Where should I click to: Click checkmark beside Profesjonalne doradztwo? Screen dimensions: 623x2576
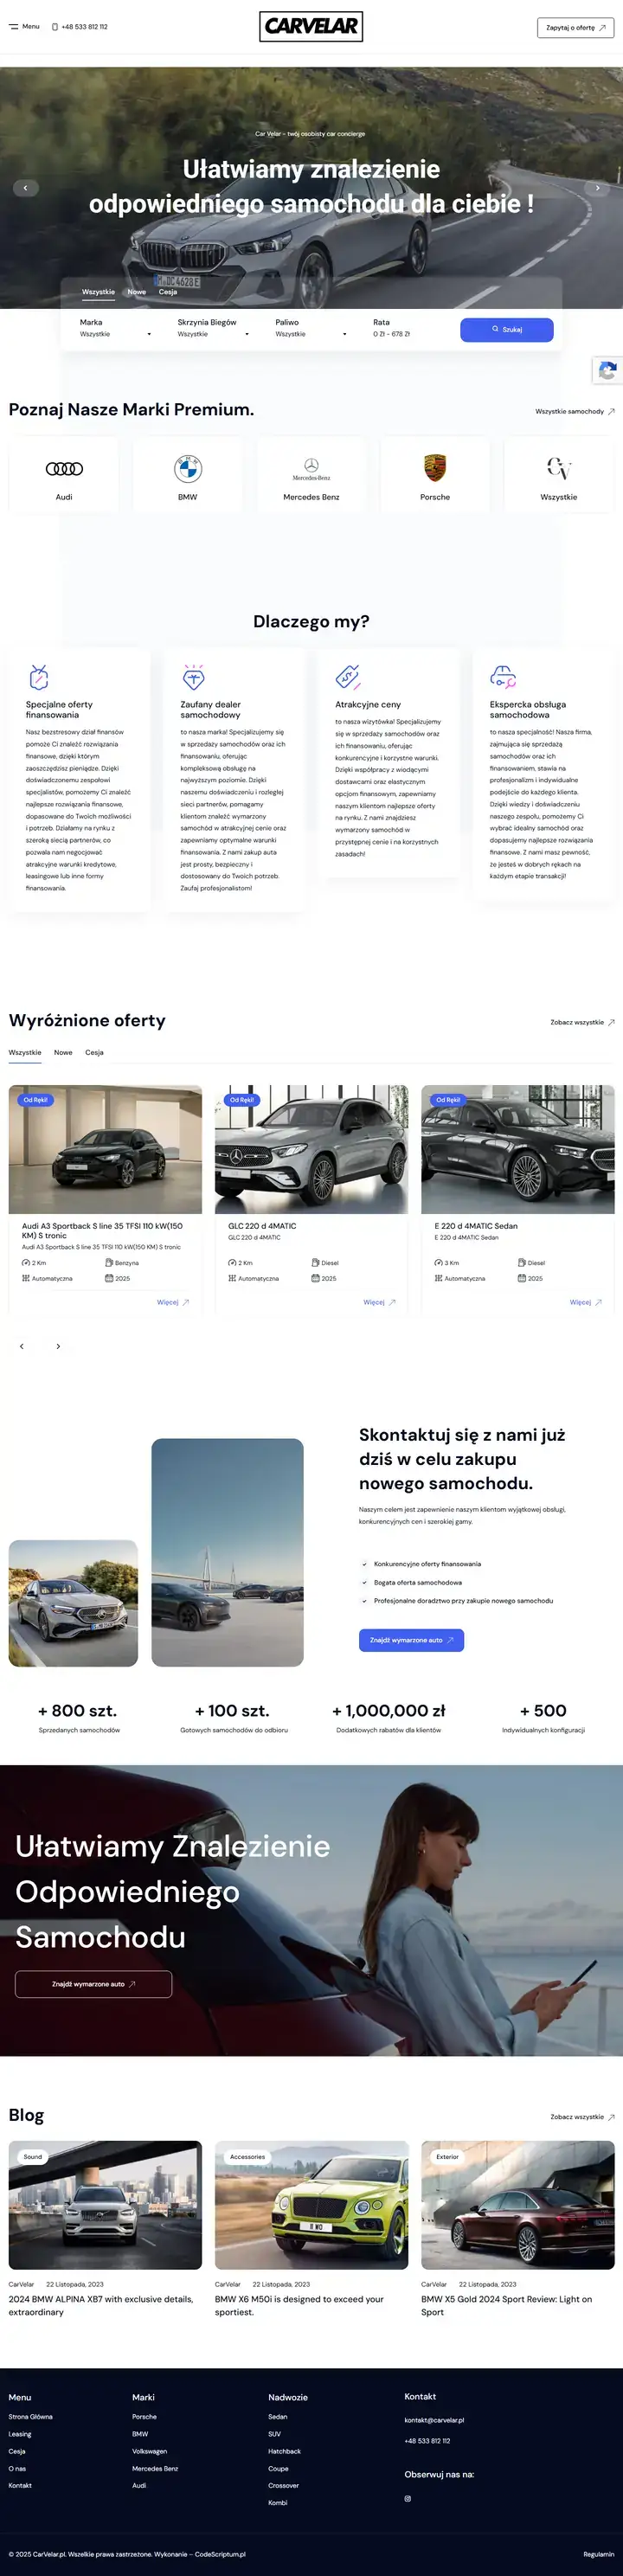pyautogui.click(x=364, y=1600)
